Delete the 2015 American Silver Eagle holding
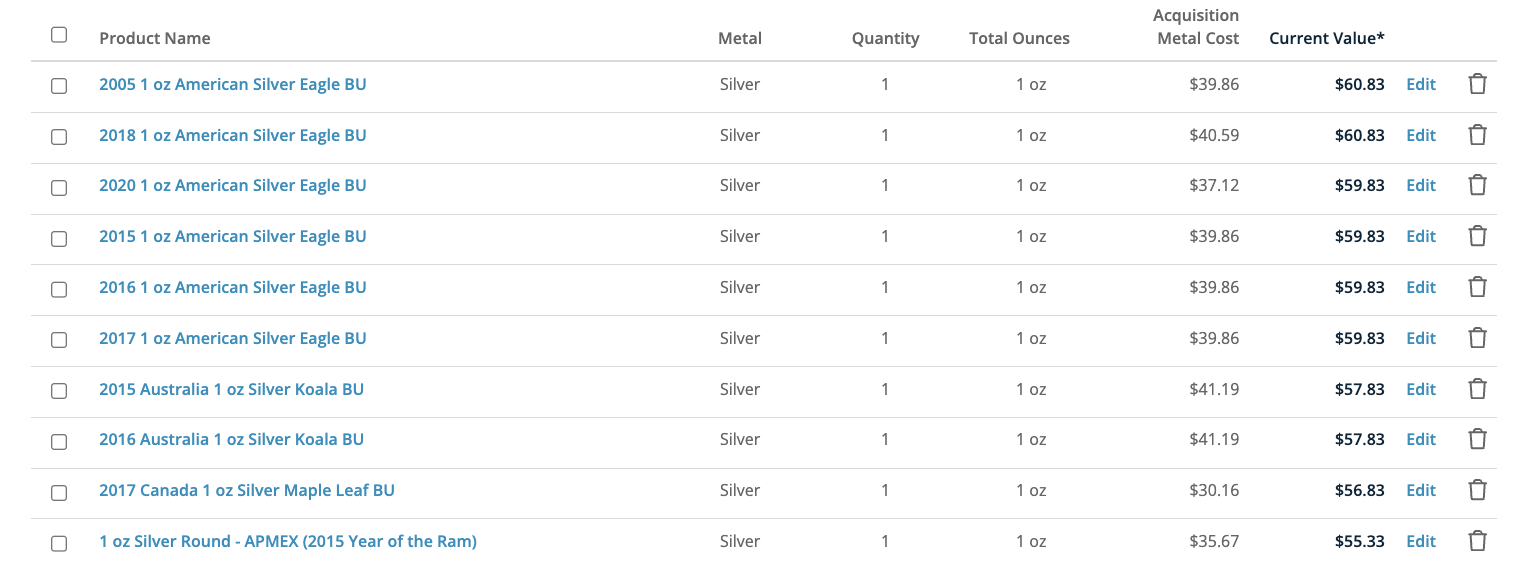 click(1477, 236)
